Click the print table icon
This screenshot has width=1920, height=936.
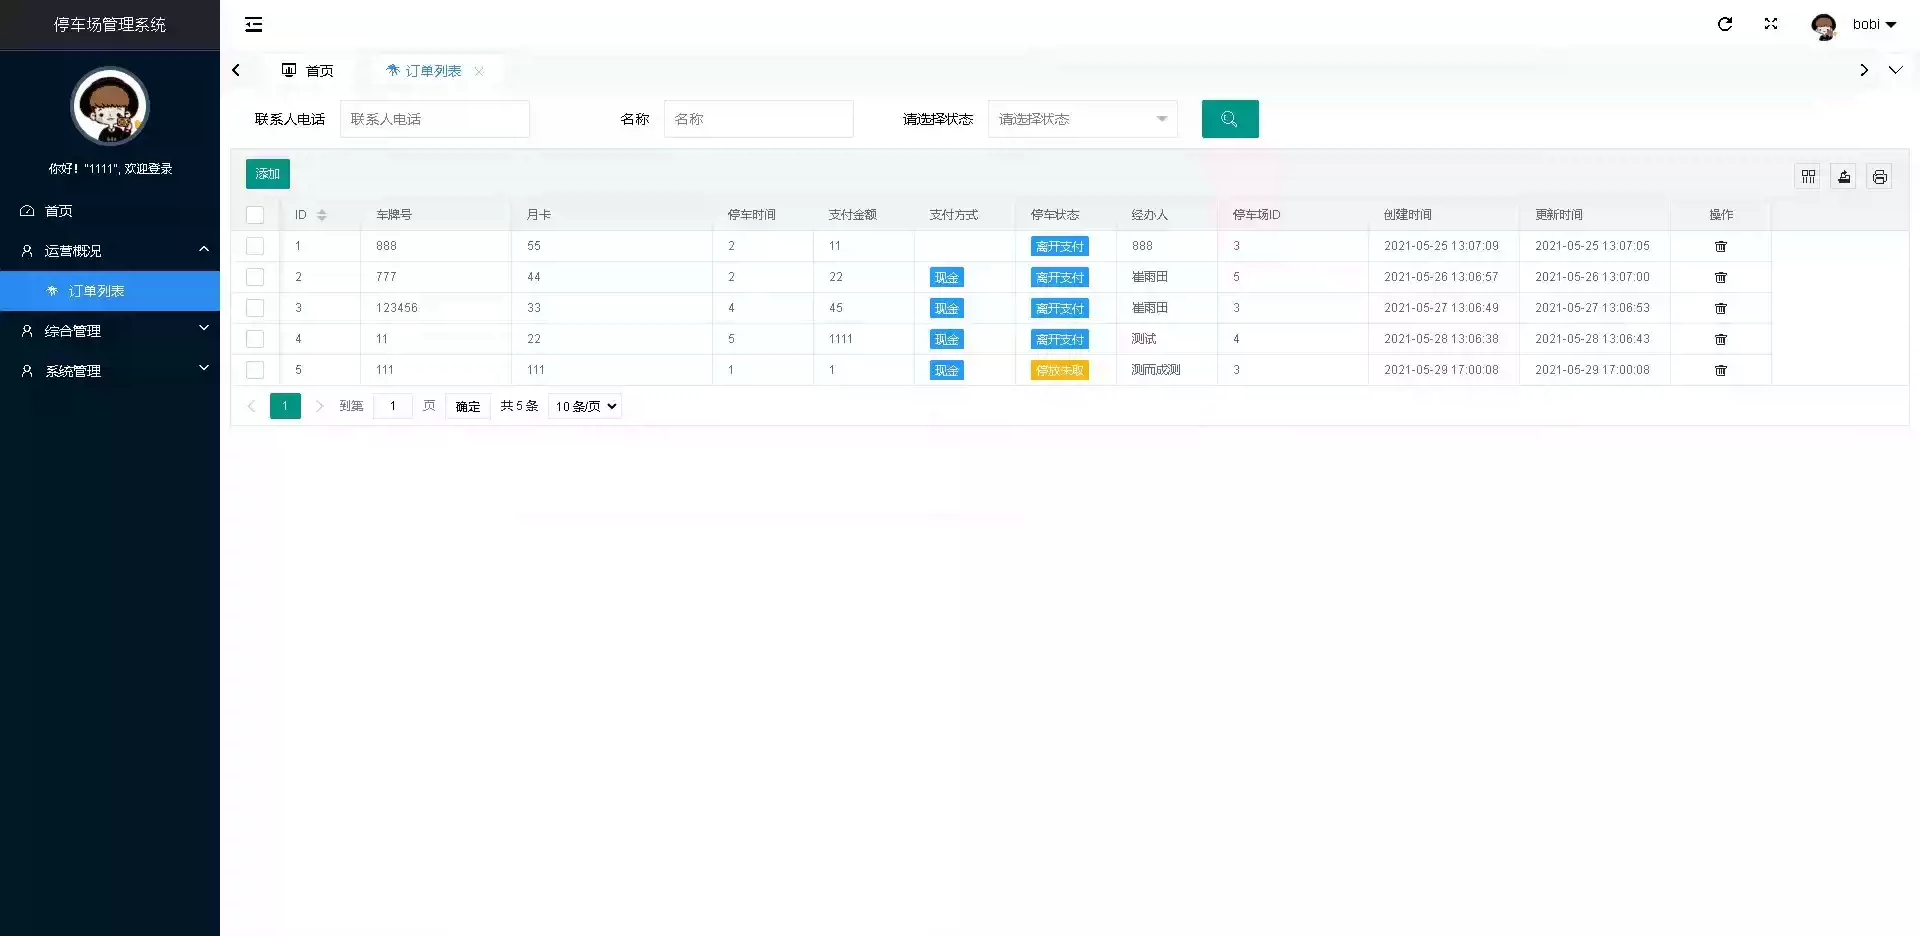coord(1879,177)
